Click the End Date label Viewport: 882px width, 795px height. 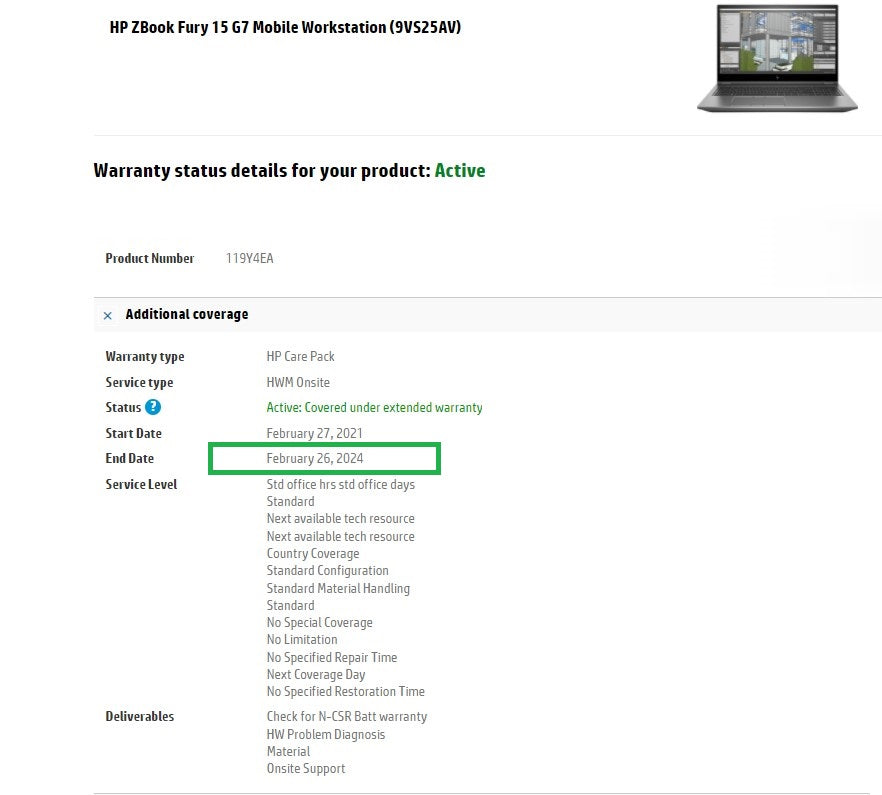coord(129,459)
